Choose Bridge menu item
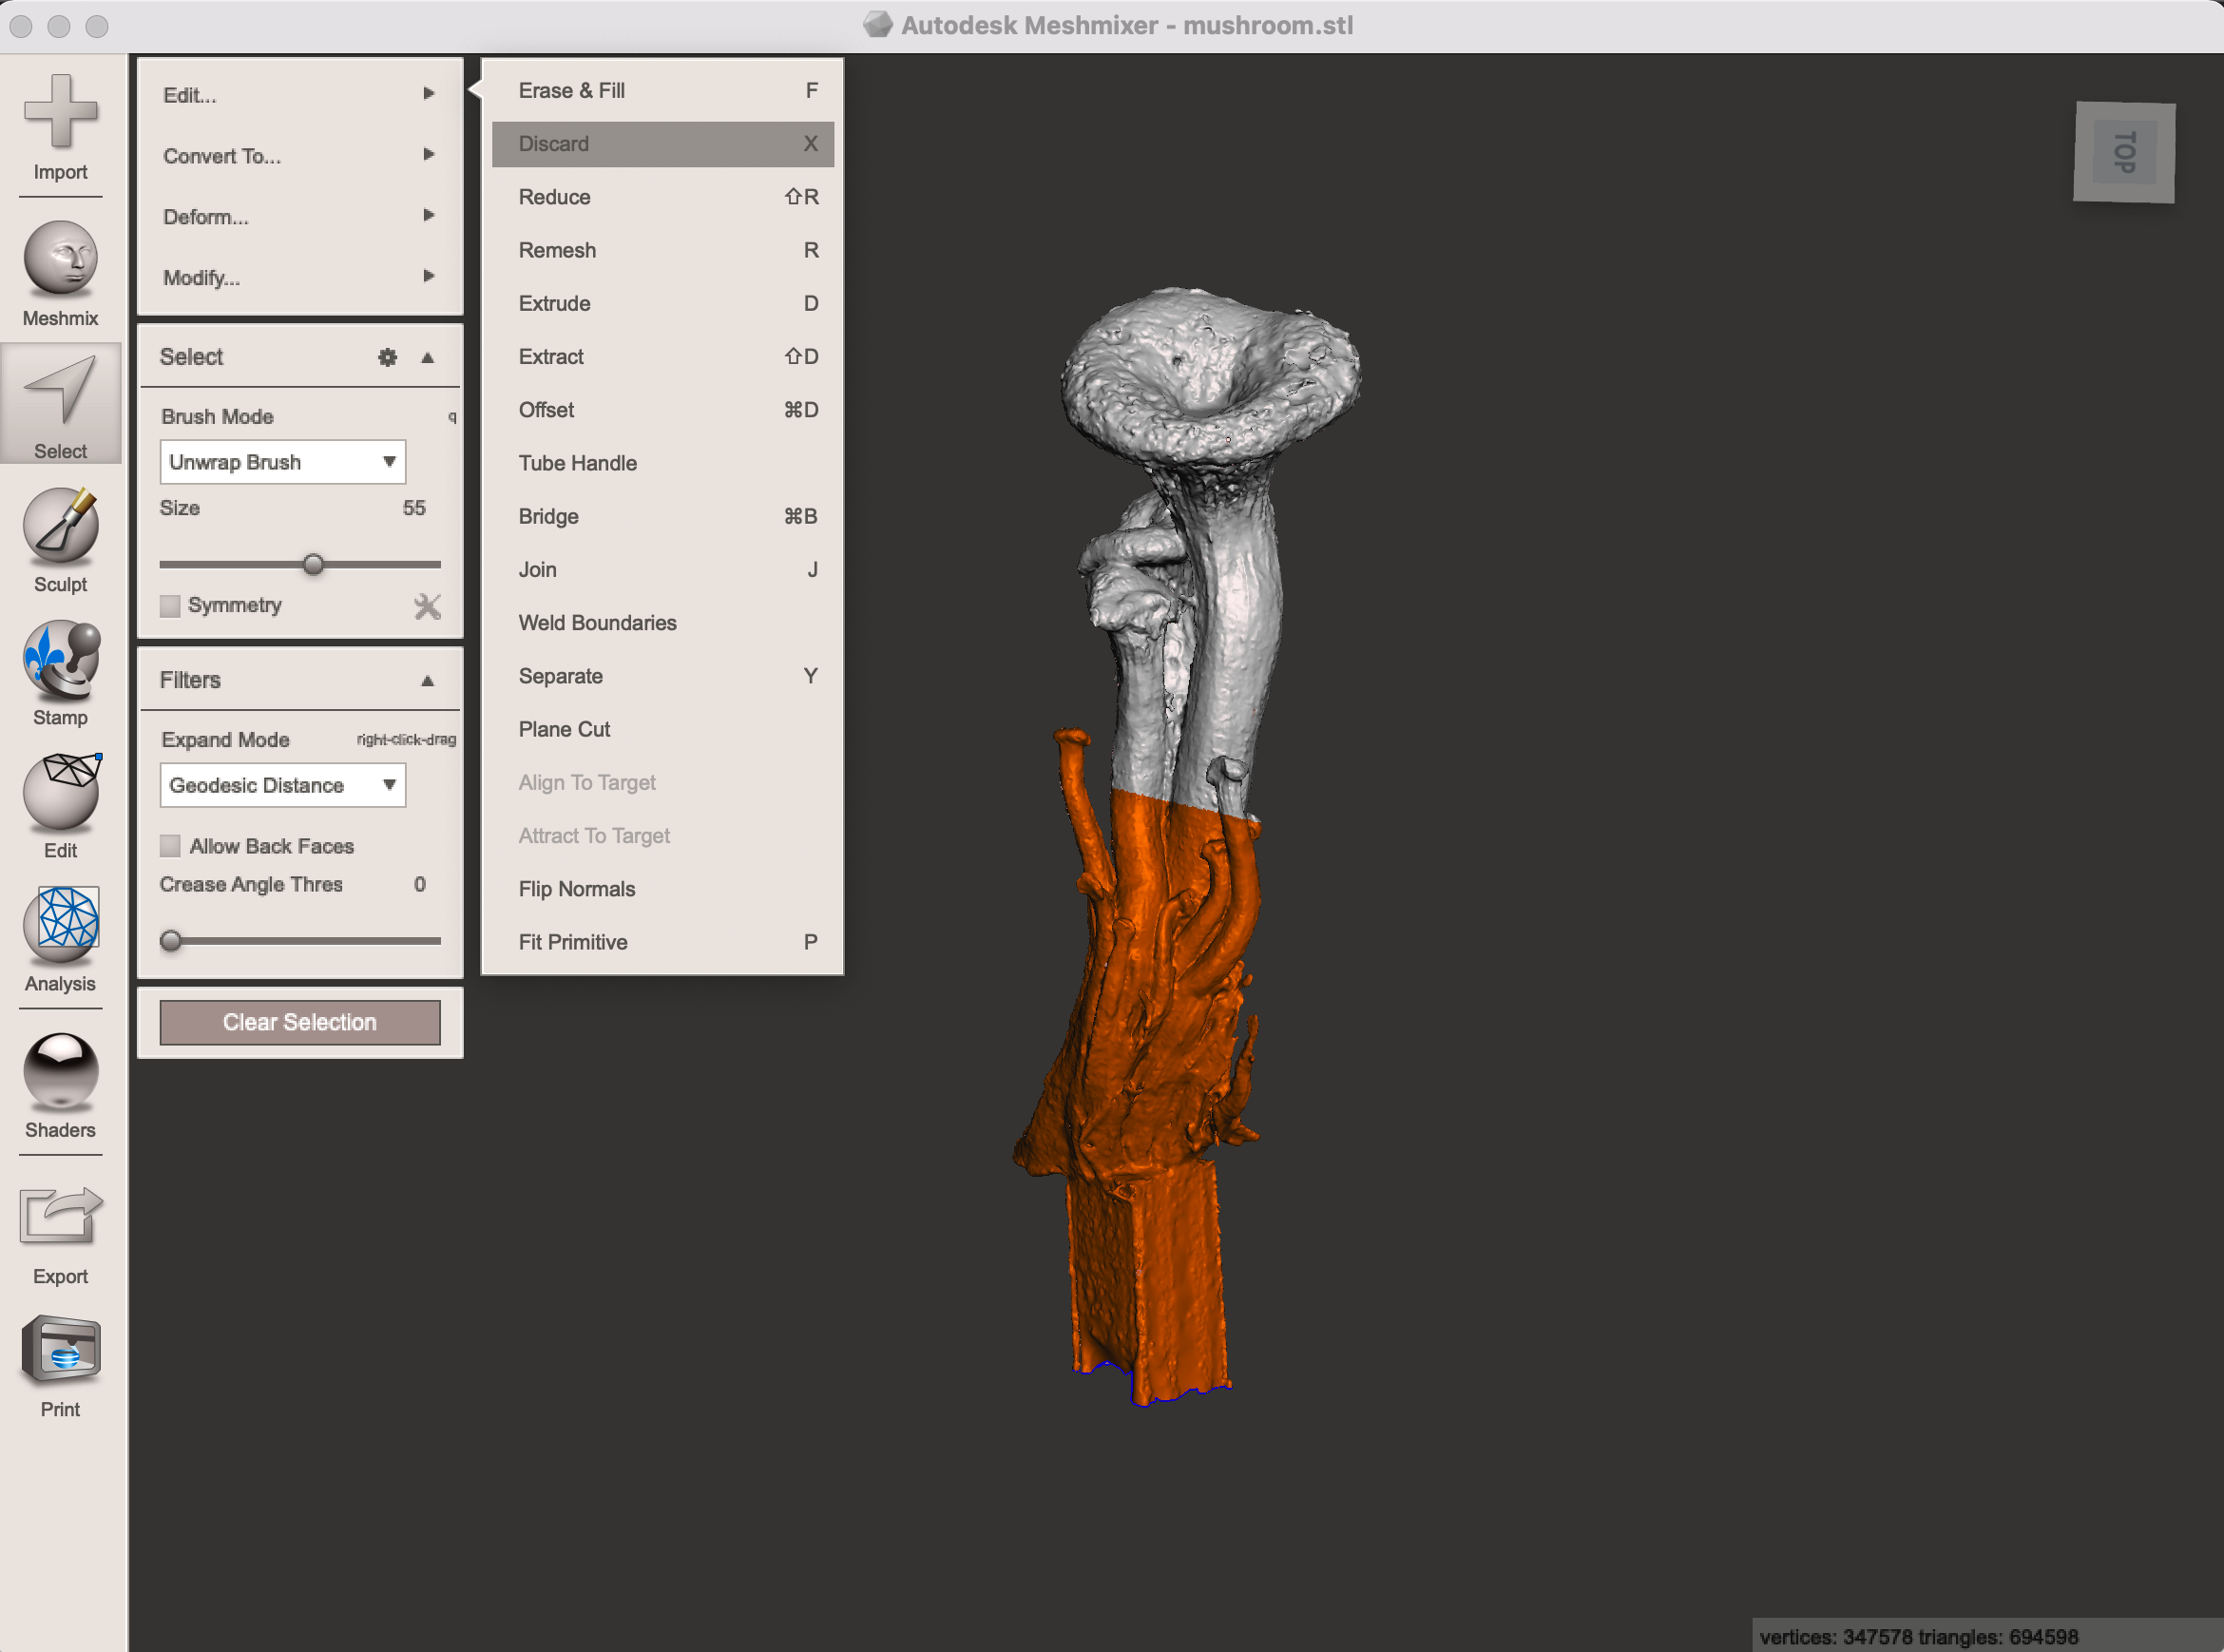Viewport: 2224px width, 1652px height. pos(662,516)
